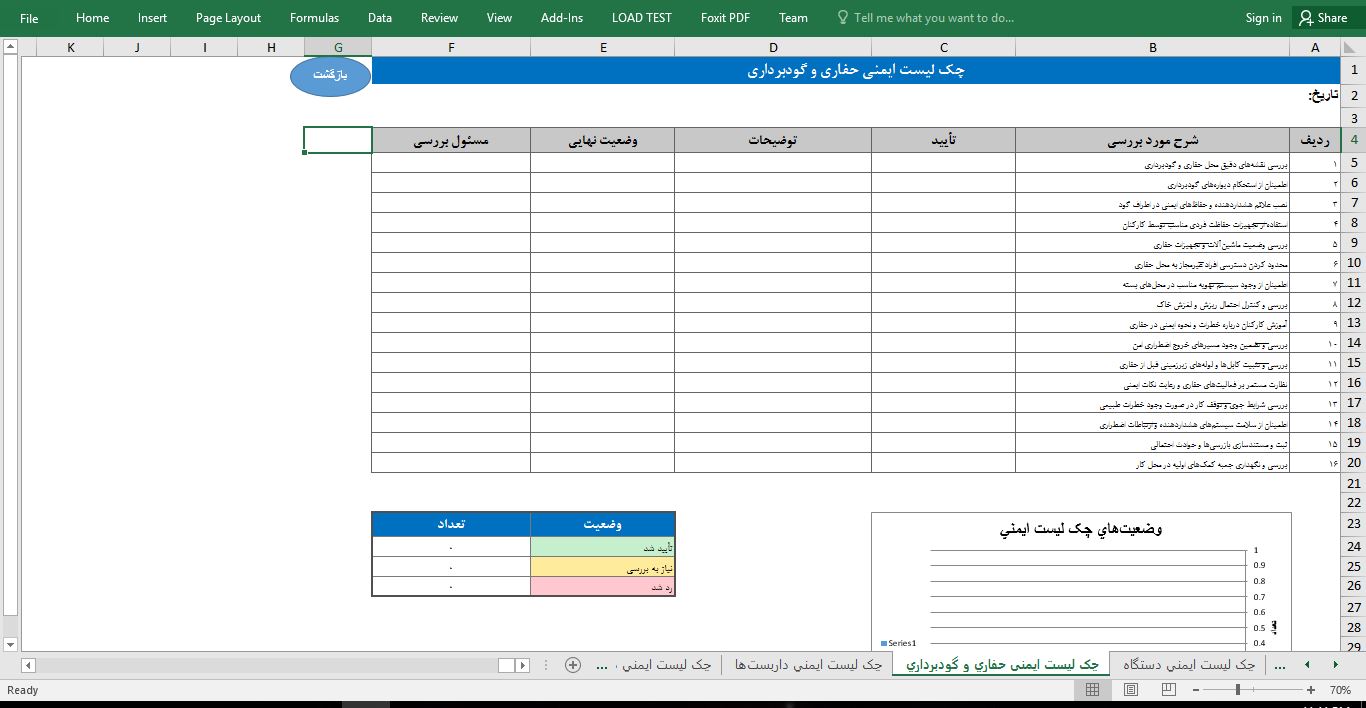Image resolution: width=1366 pixels, height=708 pixels.
Task: Open the View ribbon tab
Action: tap(499, 18)
